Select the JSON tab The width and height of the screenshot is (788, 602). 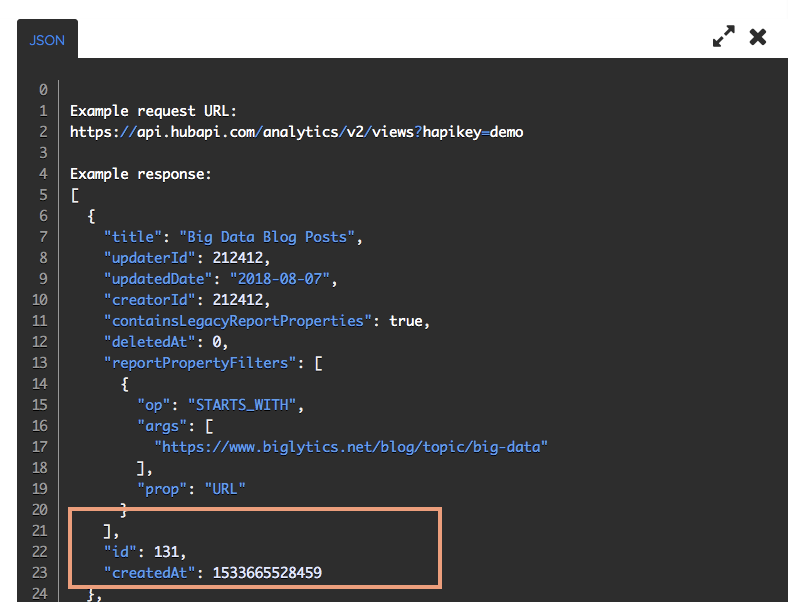(x=47, y=40)
